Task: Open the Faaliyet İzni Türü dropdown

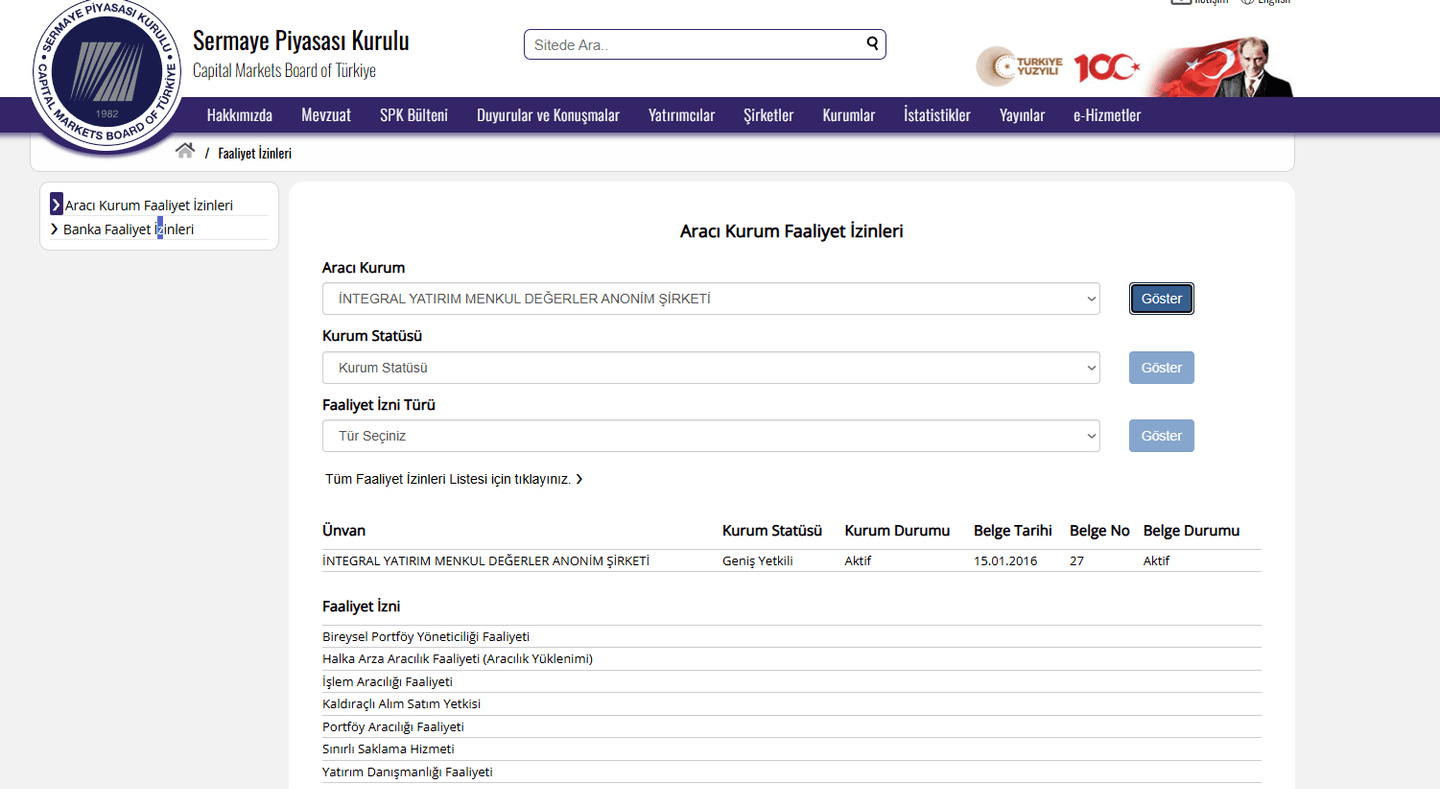Action: click(x=710, y=436)
